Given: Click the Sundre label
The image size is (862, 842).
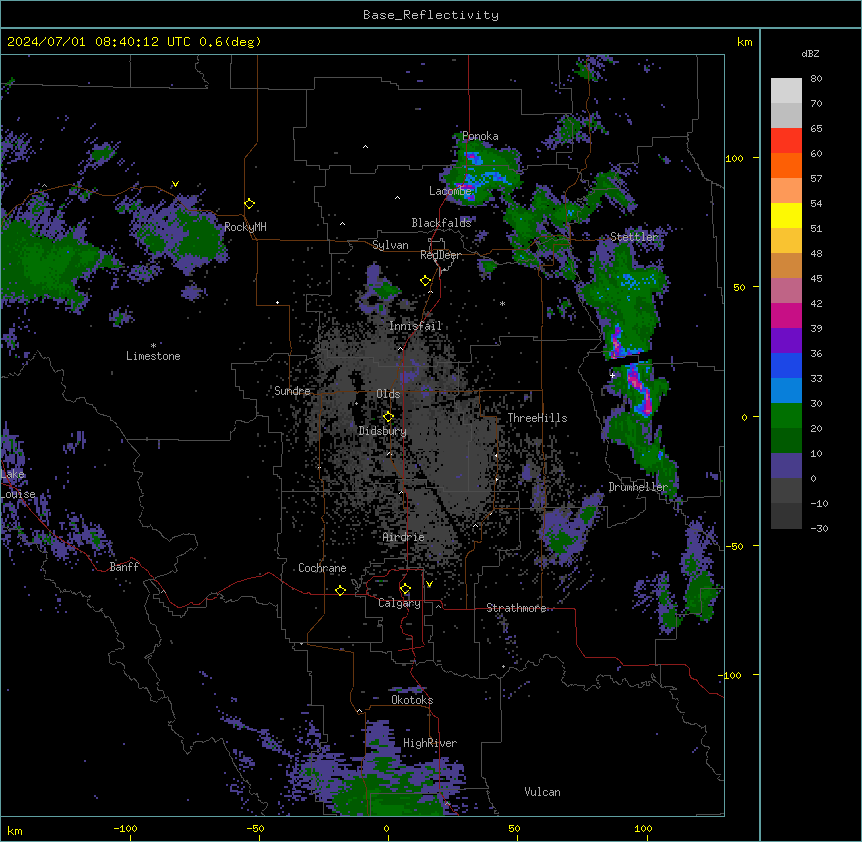Looking at the screenshot, I should [x=292, y=391].
